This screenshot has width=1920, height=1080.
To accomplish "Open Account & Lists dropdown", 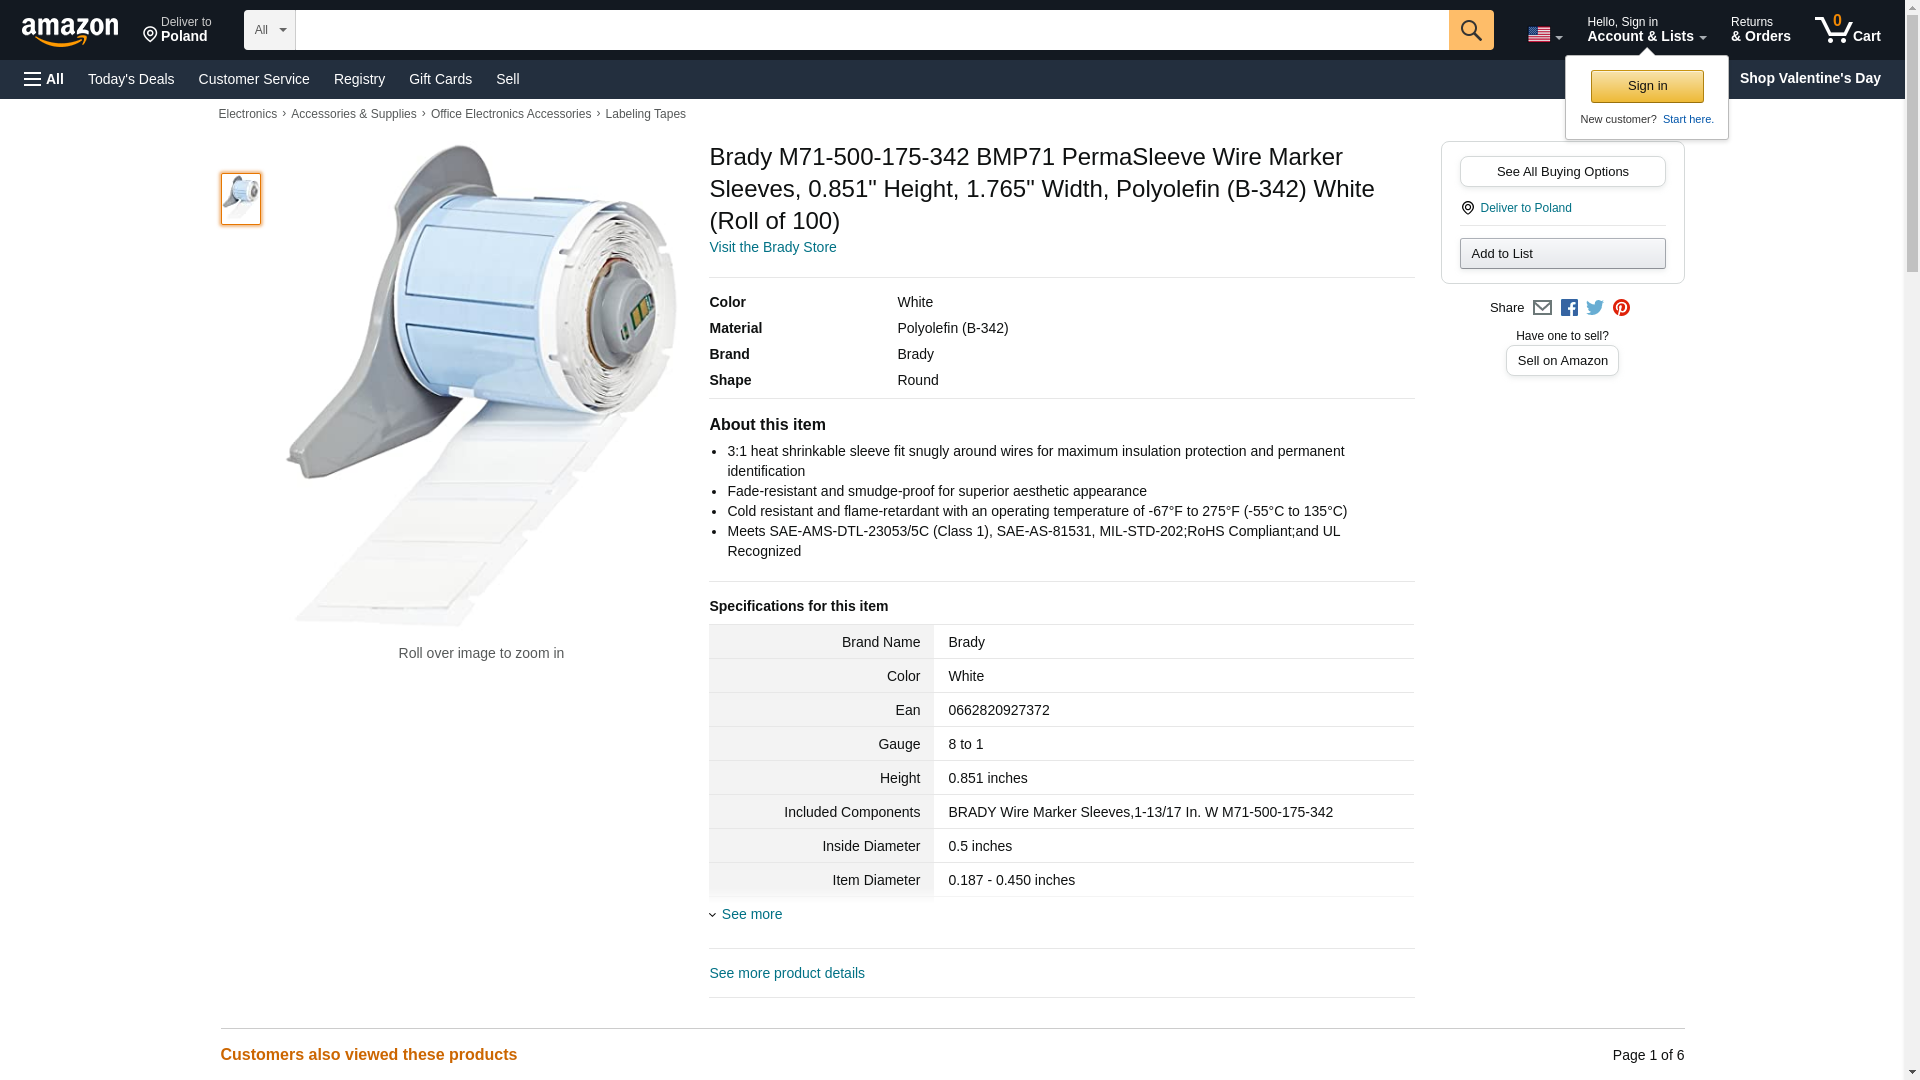I will (x=1645, y=30).
